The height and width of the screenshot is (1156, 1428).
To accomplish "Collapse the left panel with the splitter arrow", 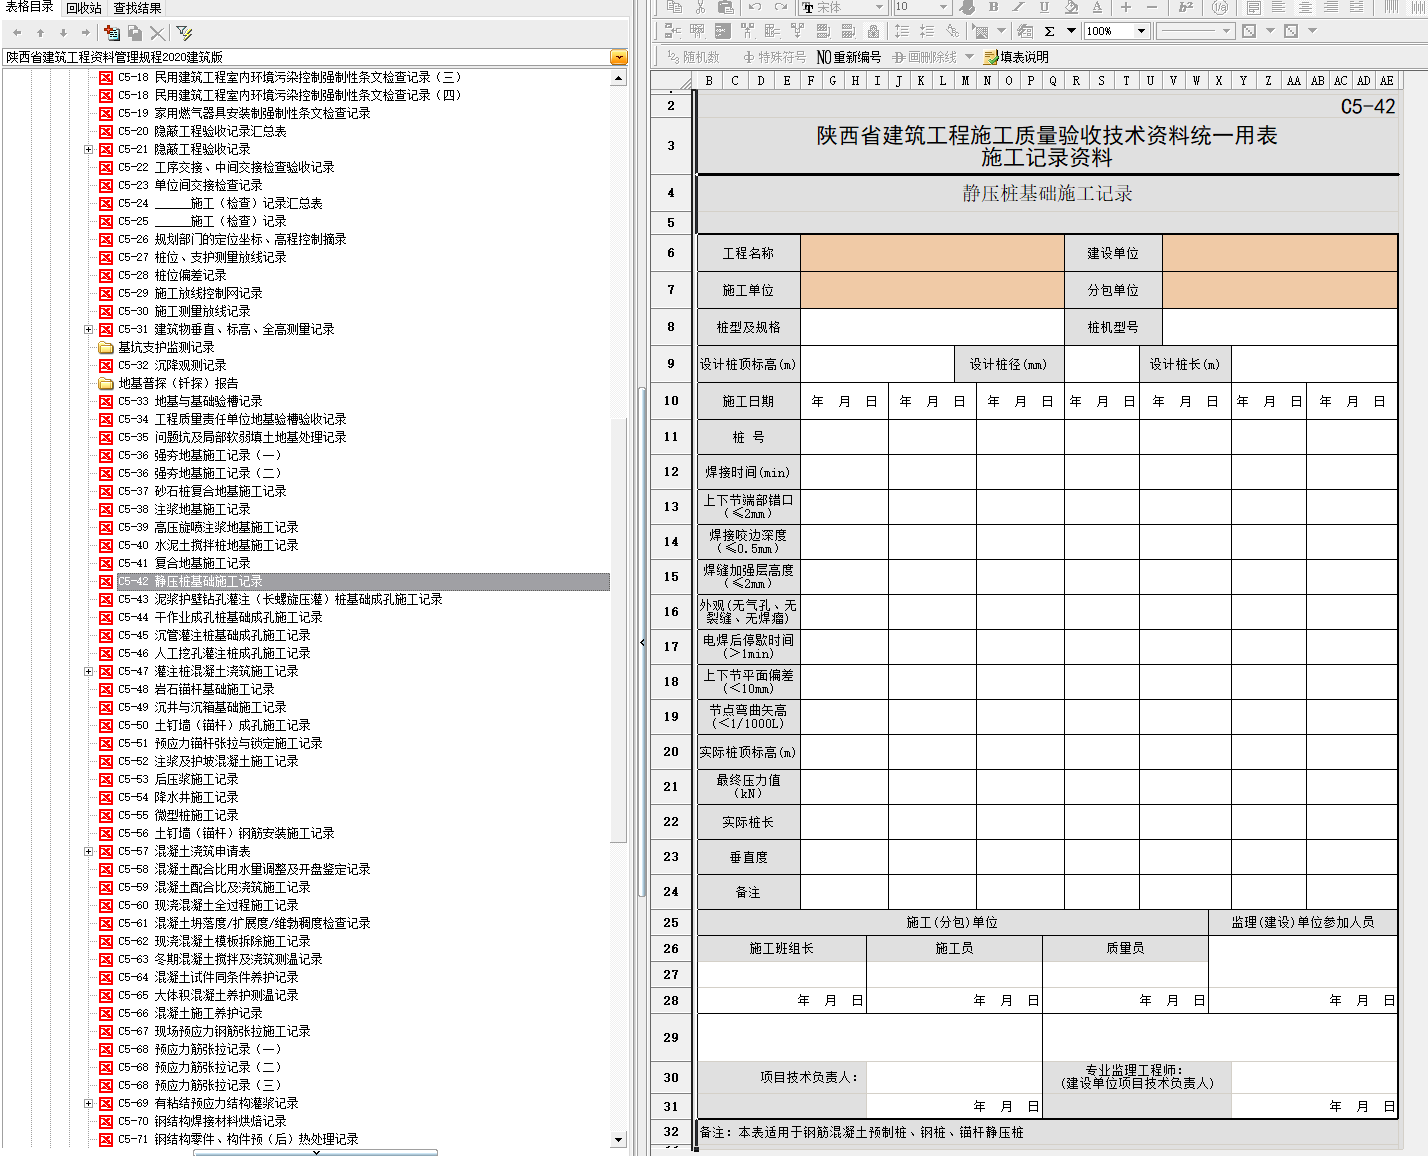I will 642,642.
